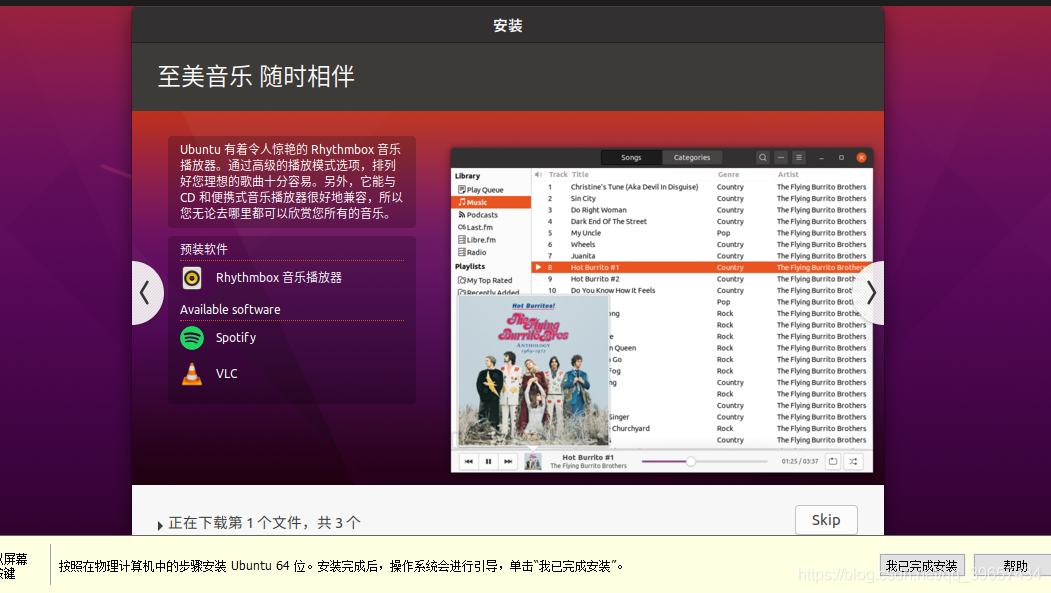Sort by the Genre column header
This screenshot has width=1051, height=593.
(728, 174)
